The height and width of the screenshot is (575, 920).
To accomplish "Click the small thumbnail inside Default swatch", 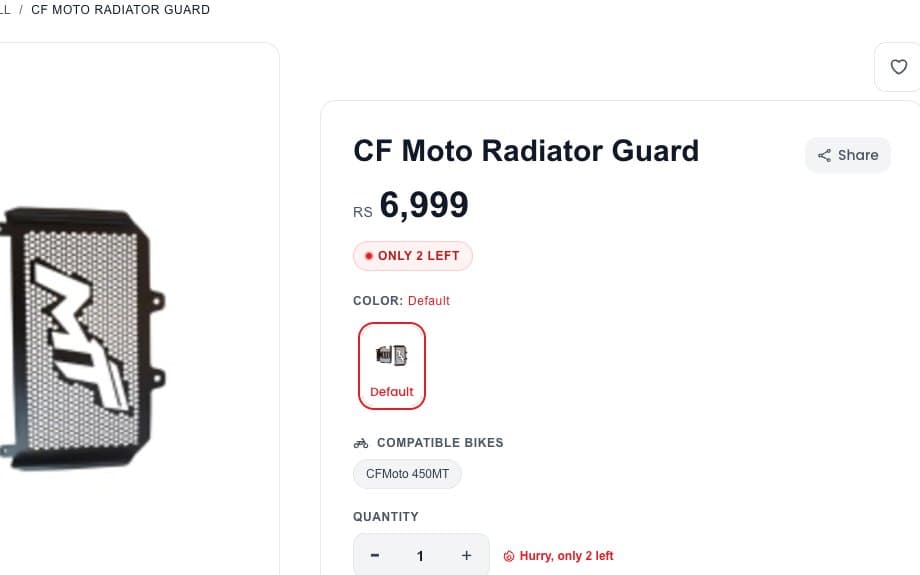I will pyautogui.click(x=392, y=356).
